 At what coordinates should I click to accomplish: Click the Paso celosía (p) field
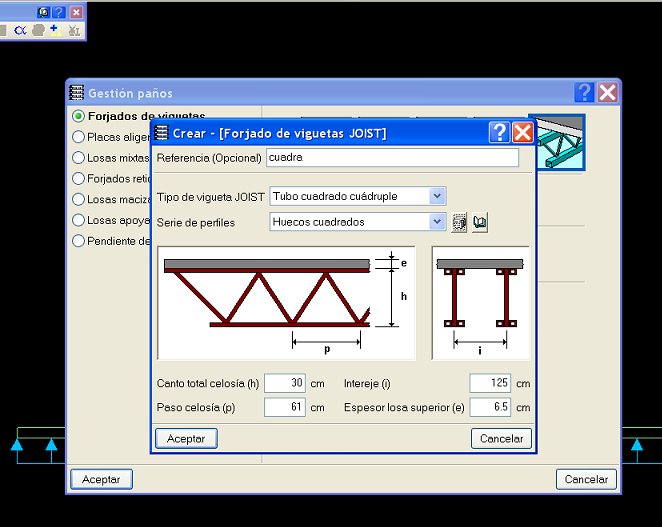click(285, 407)
